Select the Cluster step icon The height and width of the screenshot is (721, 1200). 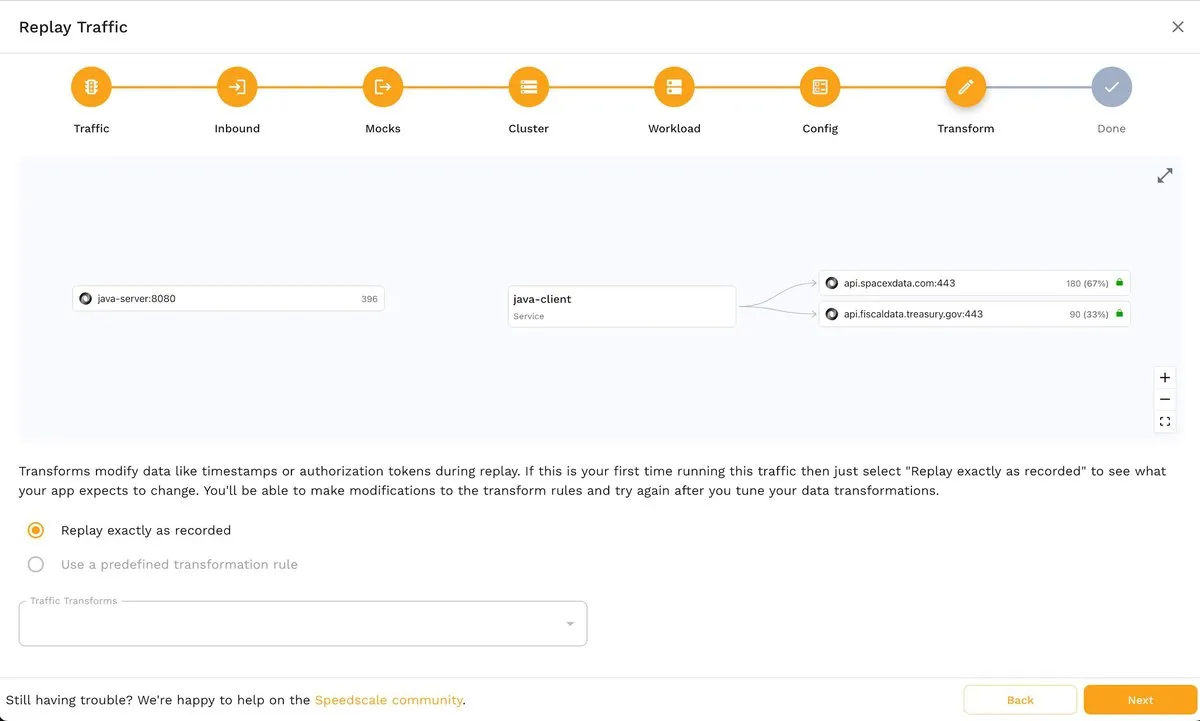pyautogui.click(x=528, y=87)
